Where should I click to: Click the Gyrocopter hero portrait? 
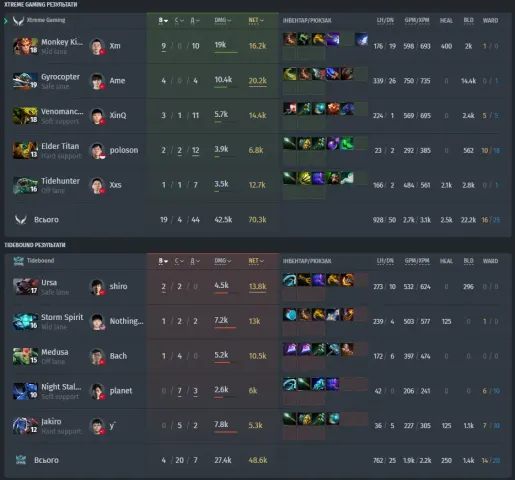point(25,81)
